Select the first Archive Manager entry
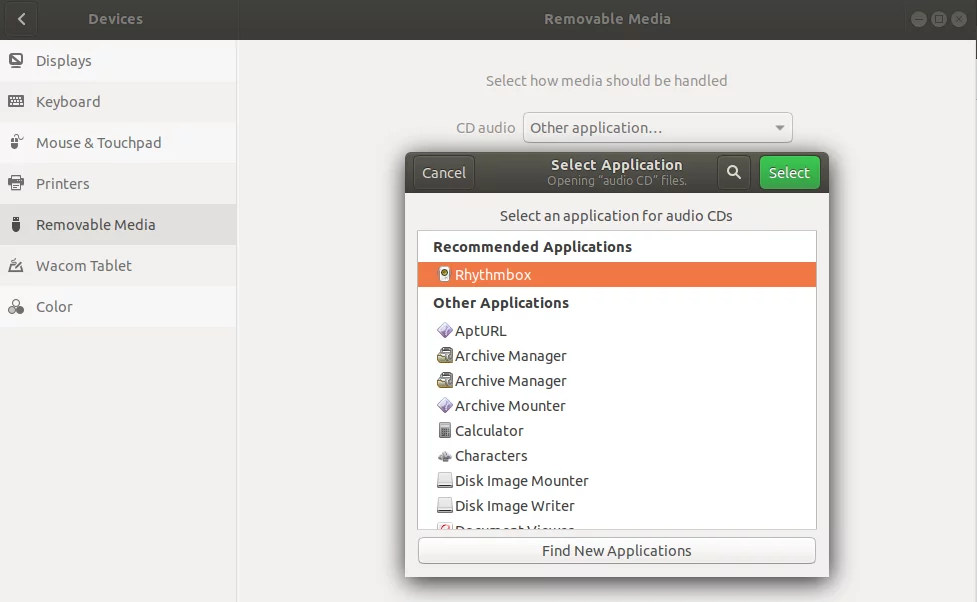Screen dimensions: 977x602 click(510, 356)
